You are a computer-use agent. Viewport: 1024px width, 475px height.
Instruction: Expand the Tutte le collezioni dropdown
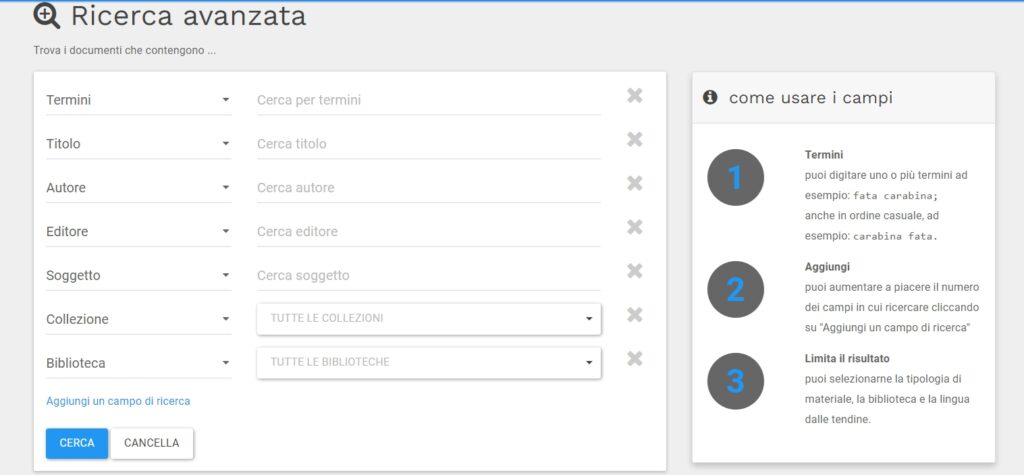(429, 319)
